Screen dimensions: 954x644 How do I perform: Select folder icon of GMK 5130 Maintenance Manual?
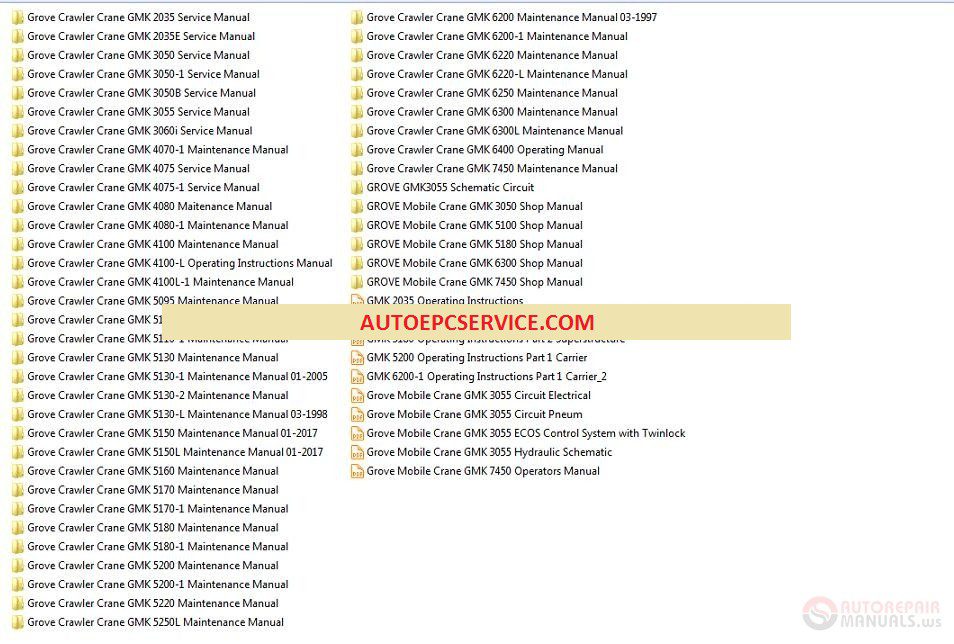[x=18, y=357]
